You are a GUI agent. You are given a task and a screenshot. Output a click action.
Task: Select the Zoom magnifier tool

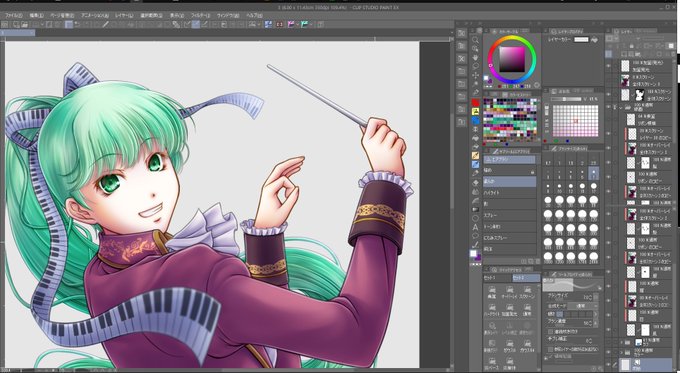[475, 40]
